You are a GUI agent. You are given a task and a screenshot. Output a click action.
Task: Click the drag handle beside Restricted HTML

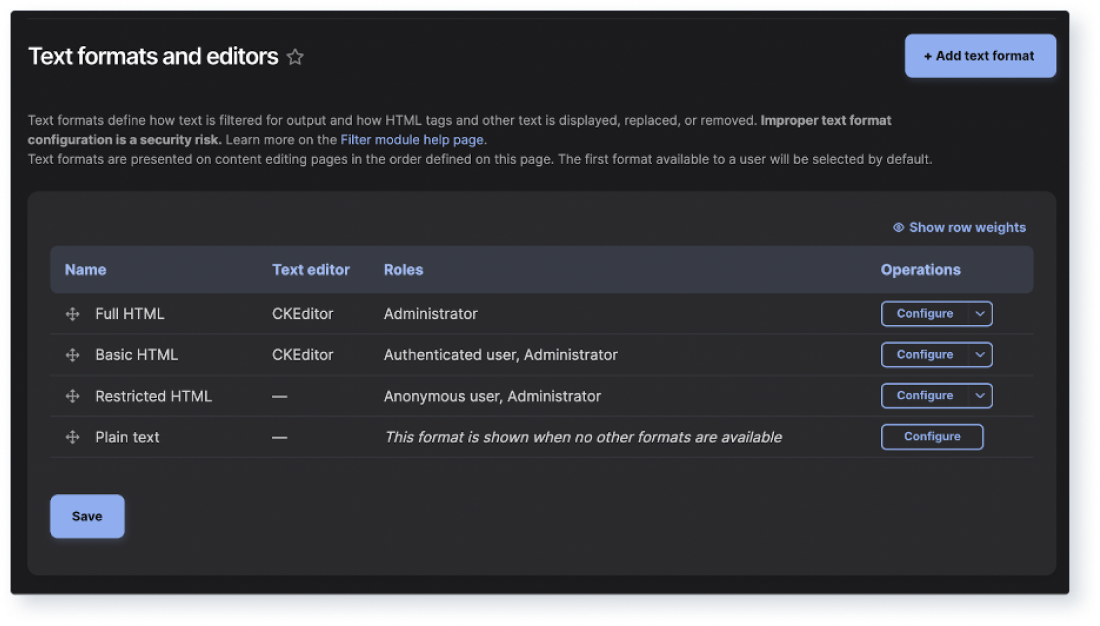[x=71, y=395]
